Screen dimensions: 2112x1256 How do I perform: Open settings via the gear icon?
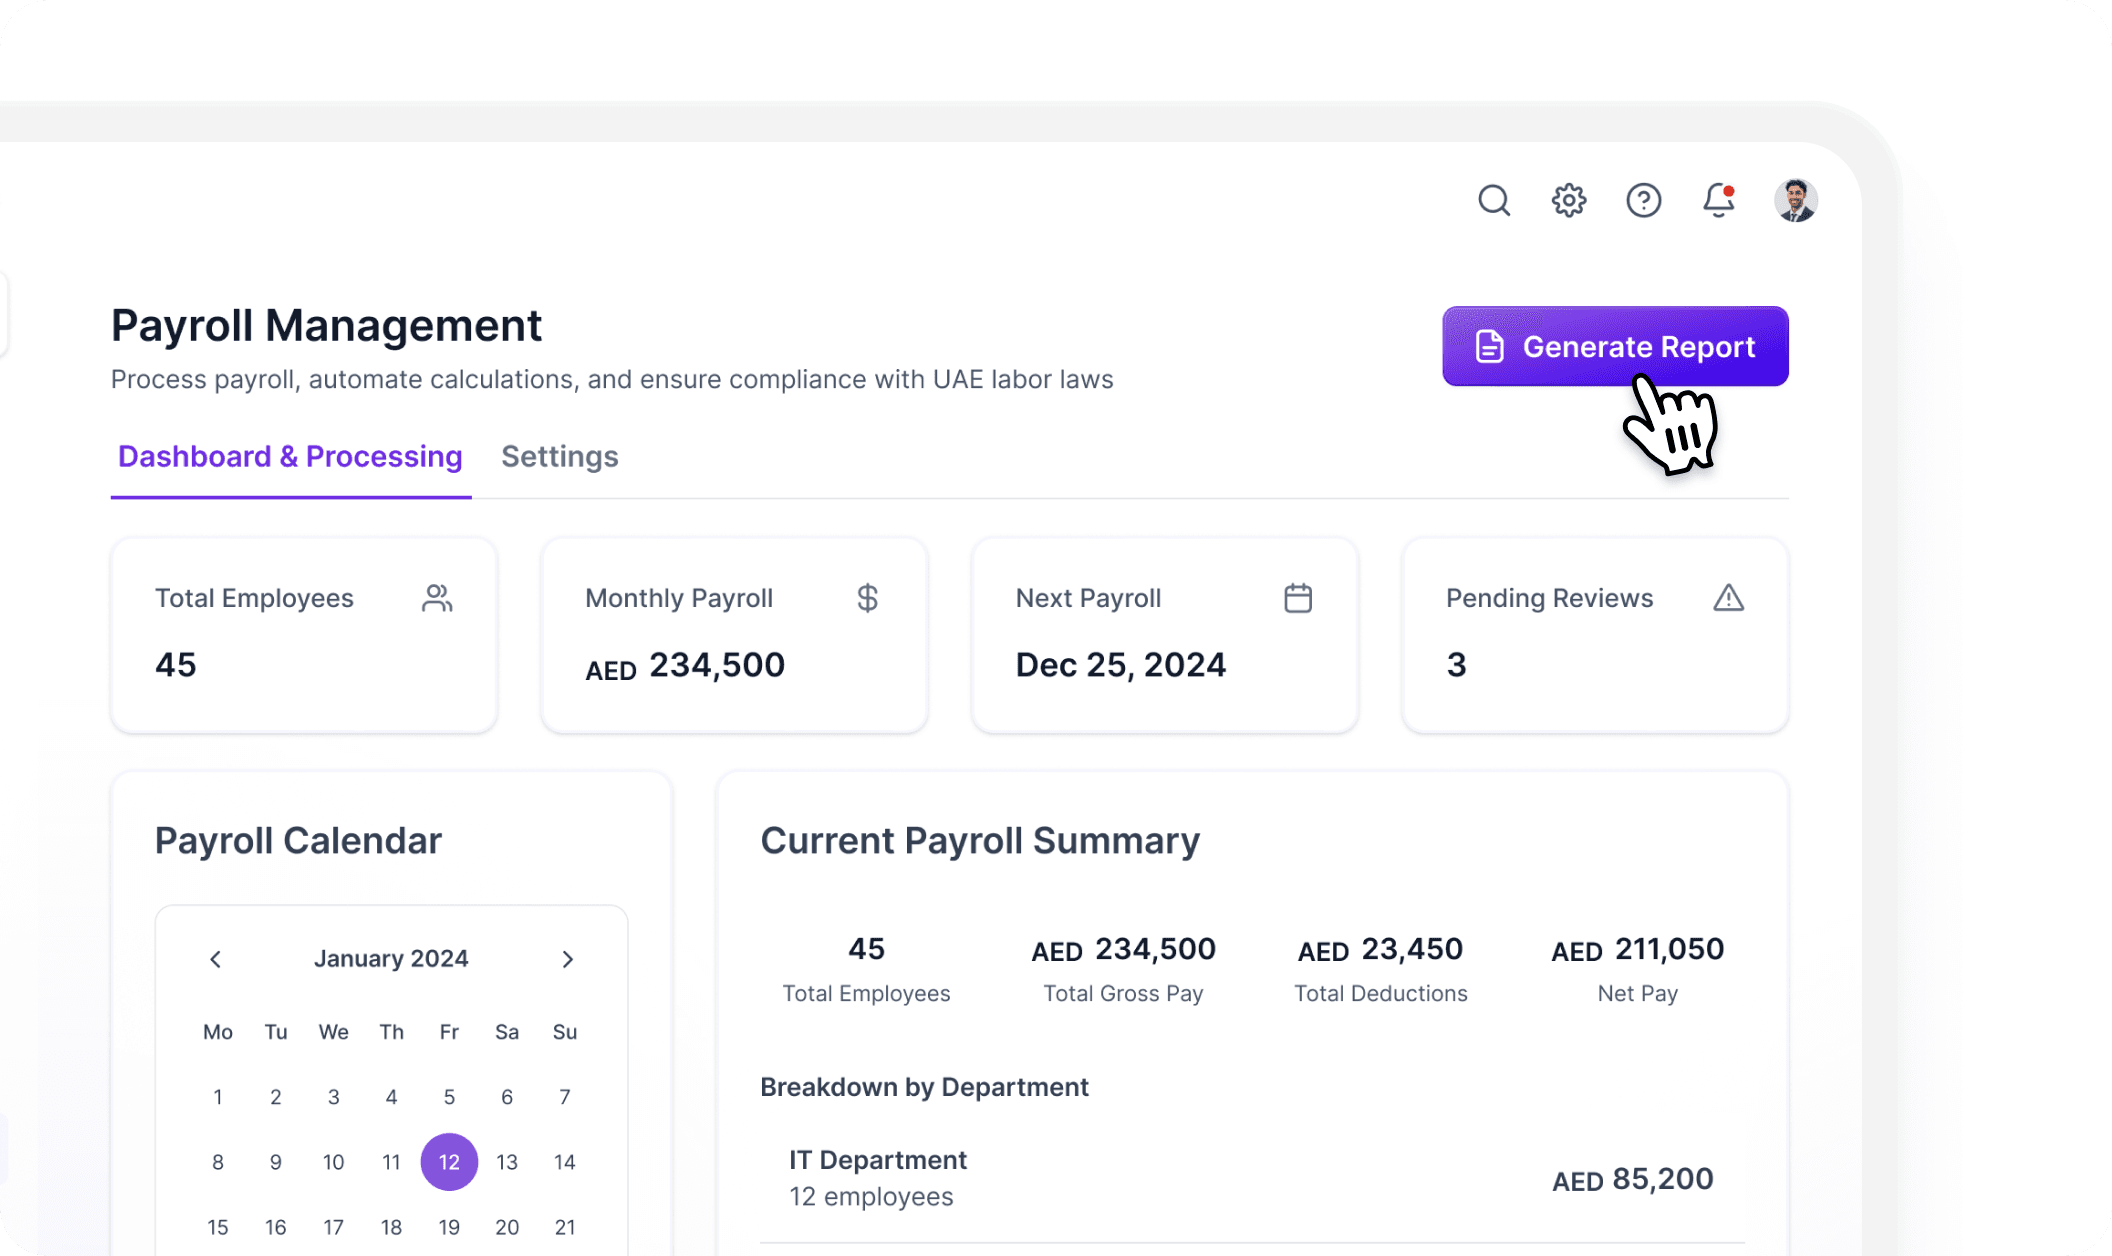click(1569, 201)
